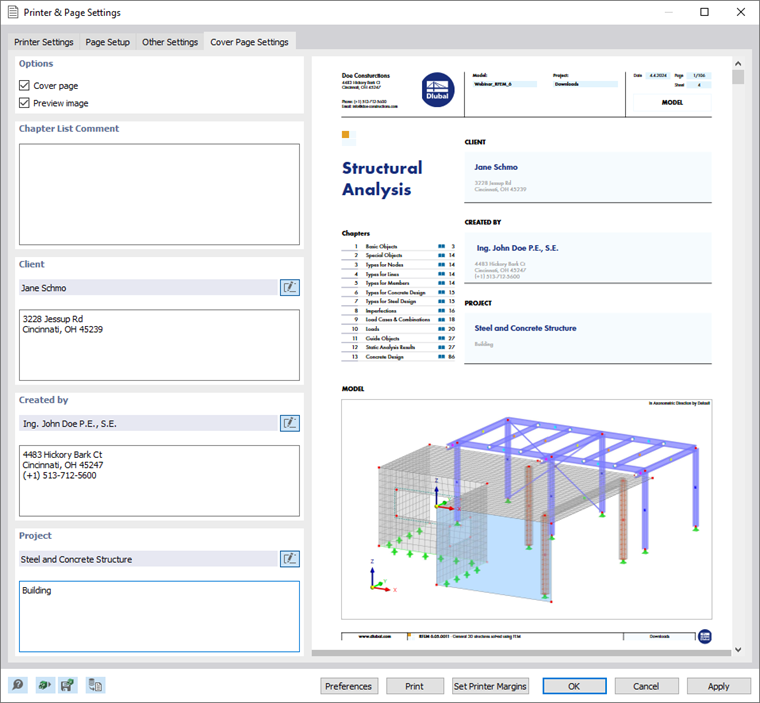Open the edit button beside Ing. John Doe
Viewport: 760px width, 703px height.
290,423
